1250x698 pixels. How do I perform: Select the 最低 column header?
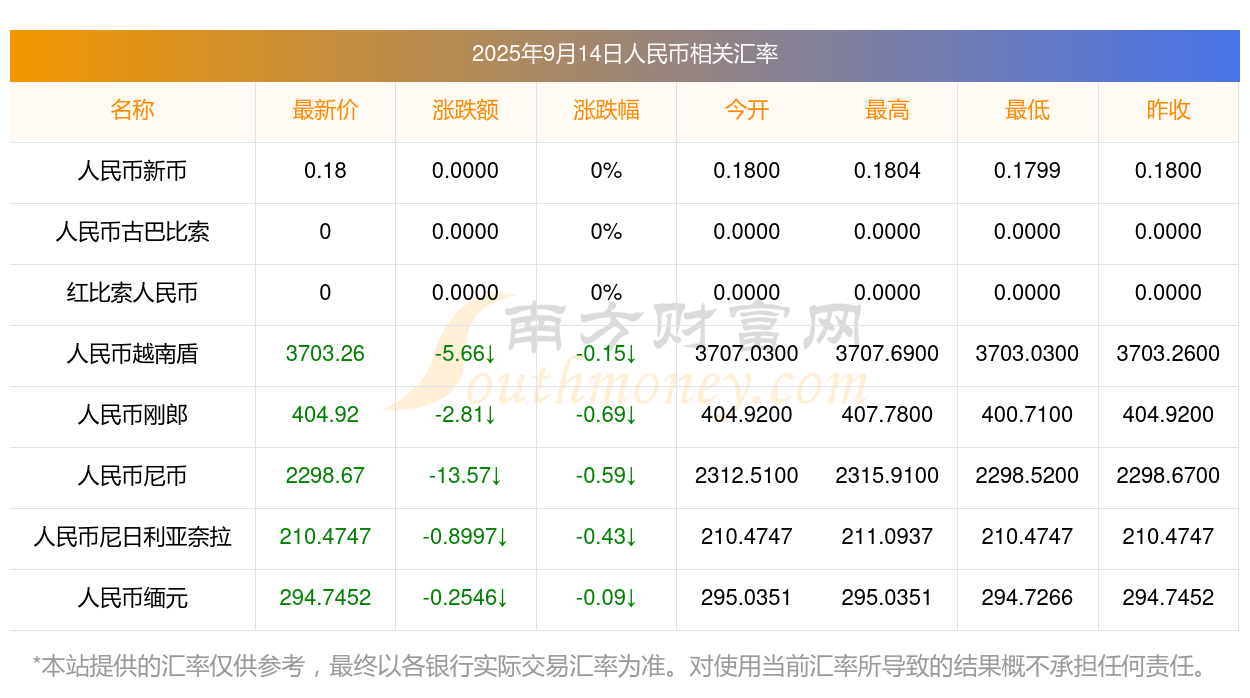point(1027,110)
